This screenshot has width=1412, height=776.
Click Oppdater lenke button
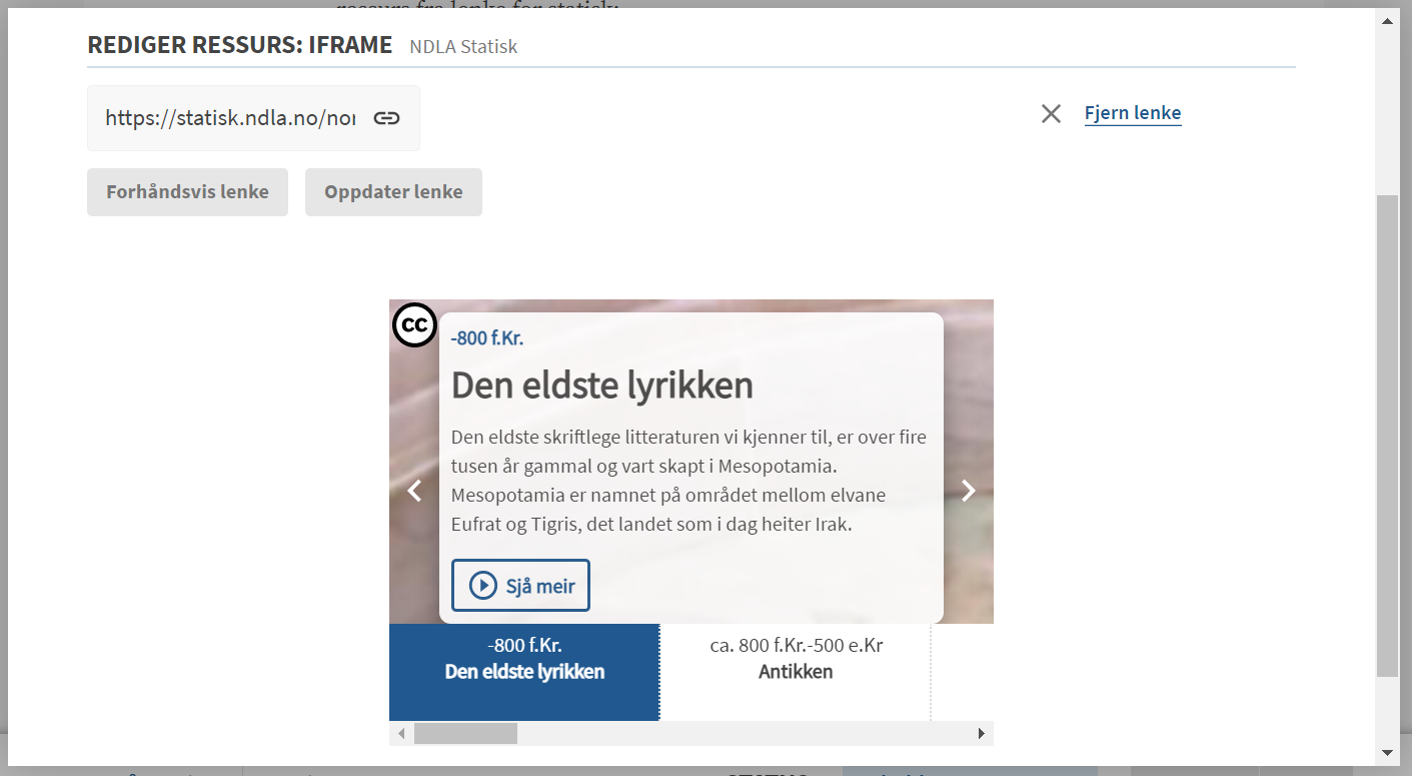tap(393, 192)
